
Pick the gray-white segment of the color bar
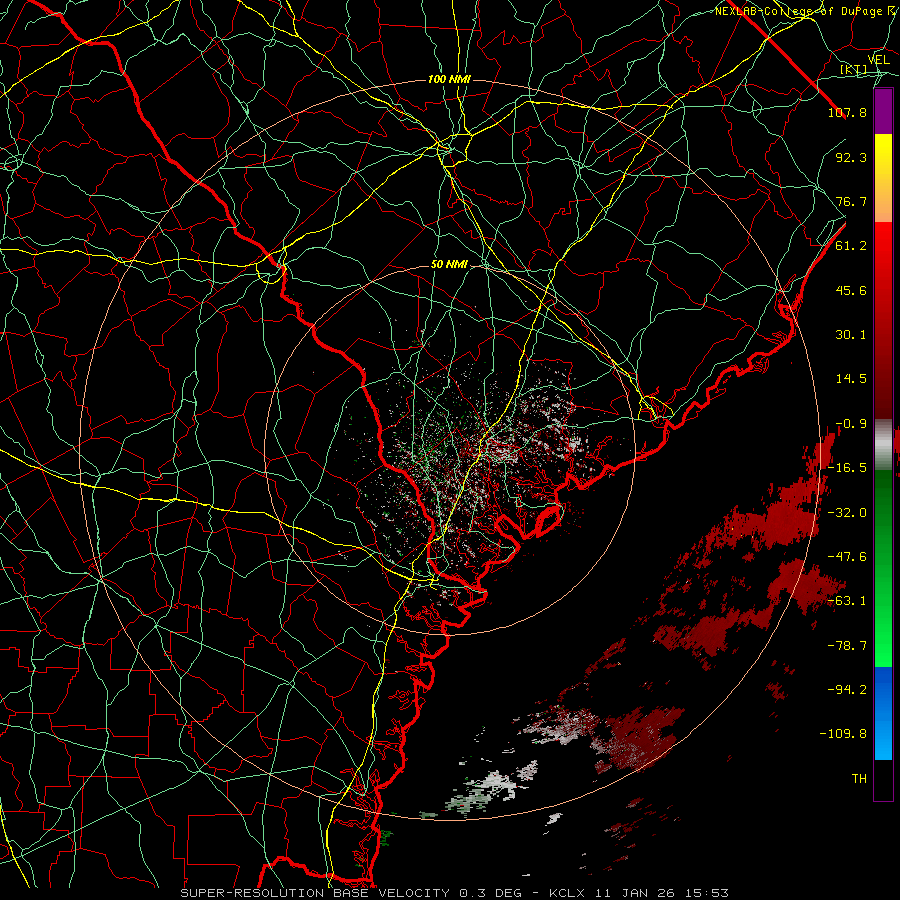coord(883,445)
